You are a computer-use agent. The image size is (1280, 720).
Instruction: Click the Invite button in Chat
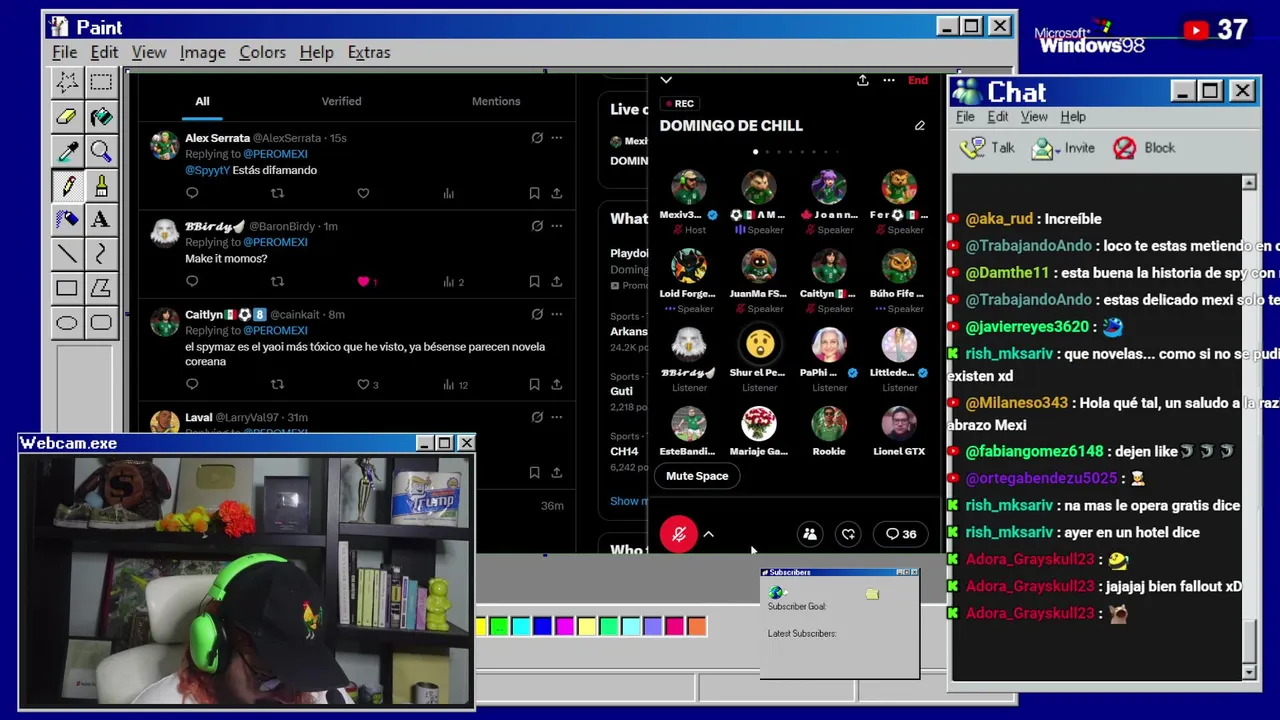1063,148
